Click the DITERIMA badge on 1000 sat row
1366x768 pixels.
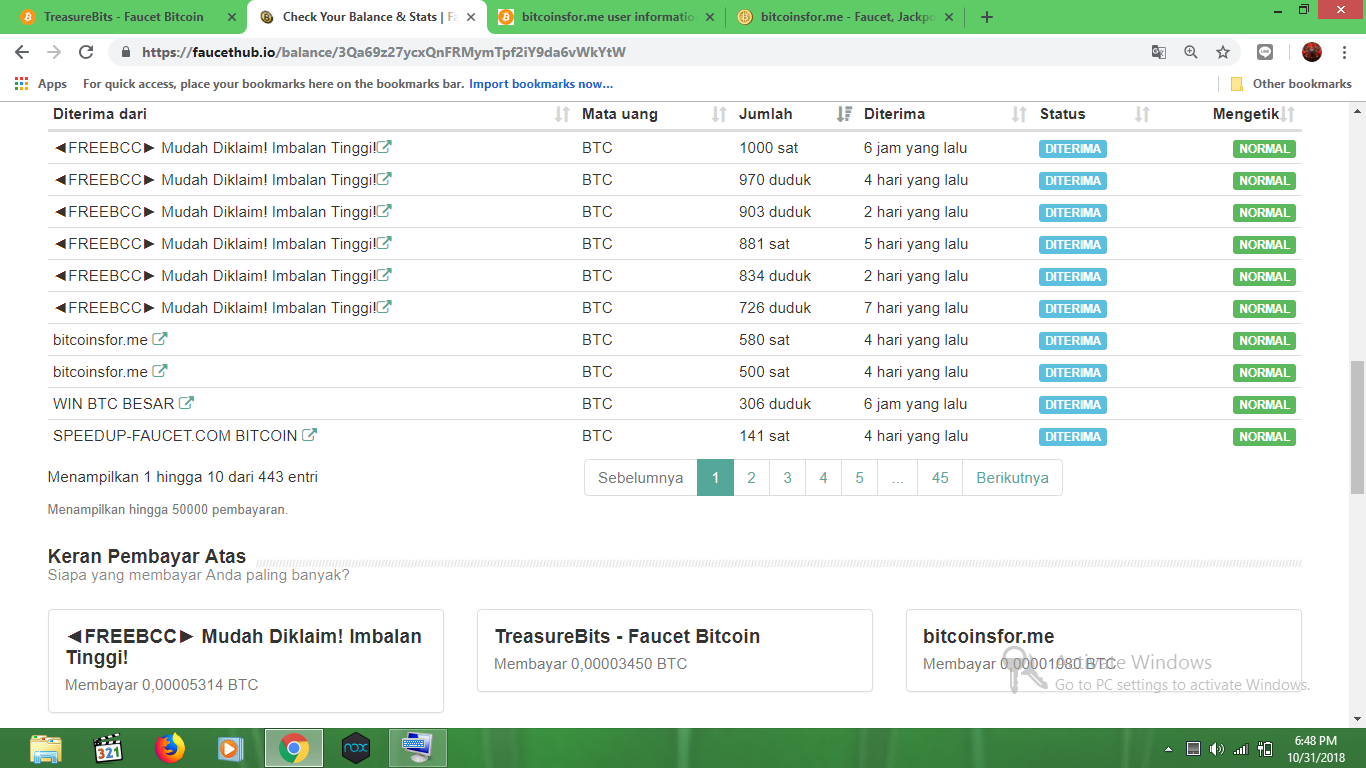tap(1072, 149)
